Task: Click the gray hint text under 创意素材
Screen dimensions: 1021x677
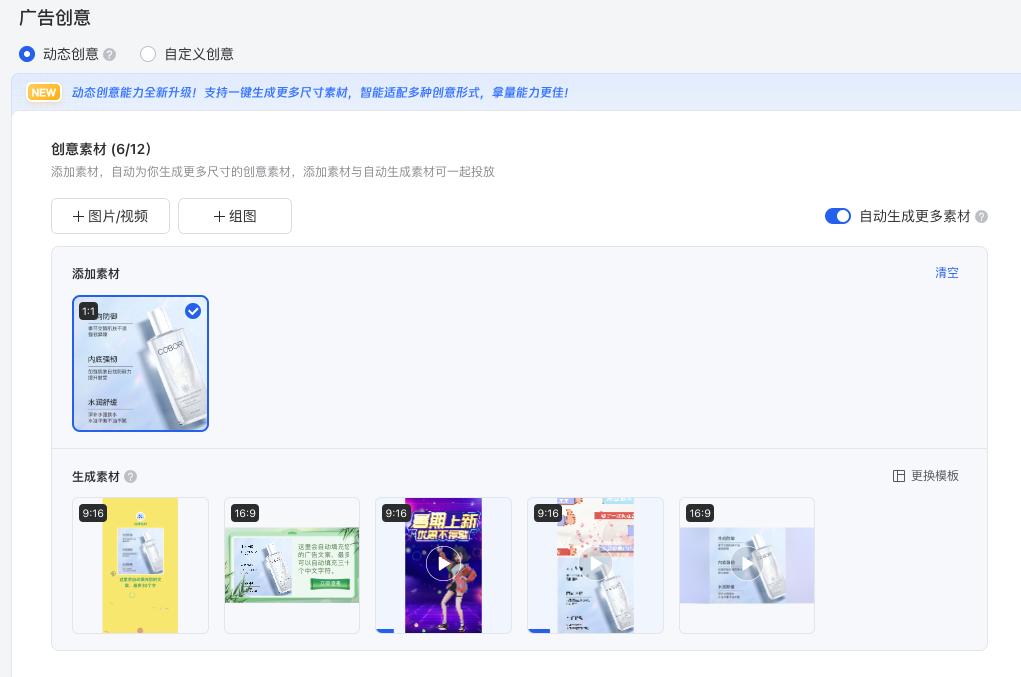Action: (x=273, y=172)
